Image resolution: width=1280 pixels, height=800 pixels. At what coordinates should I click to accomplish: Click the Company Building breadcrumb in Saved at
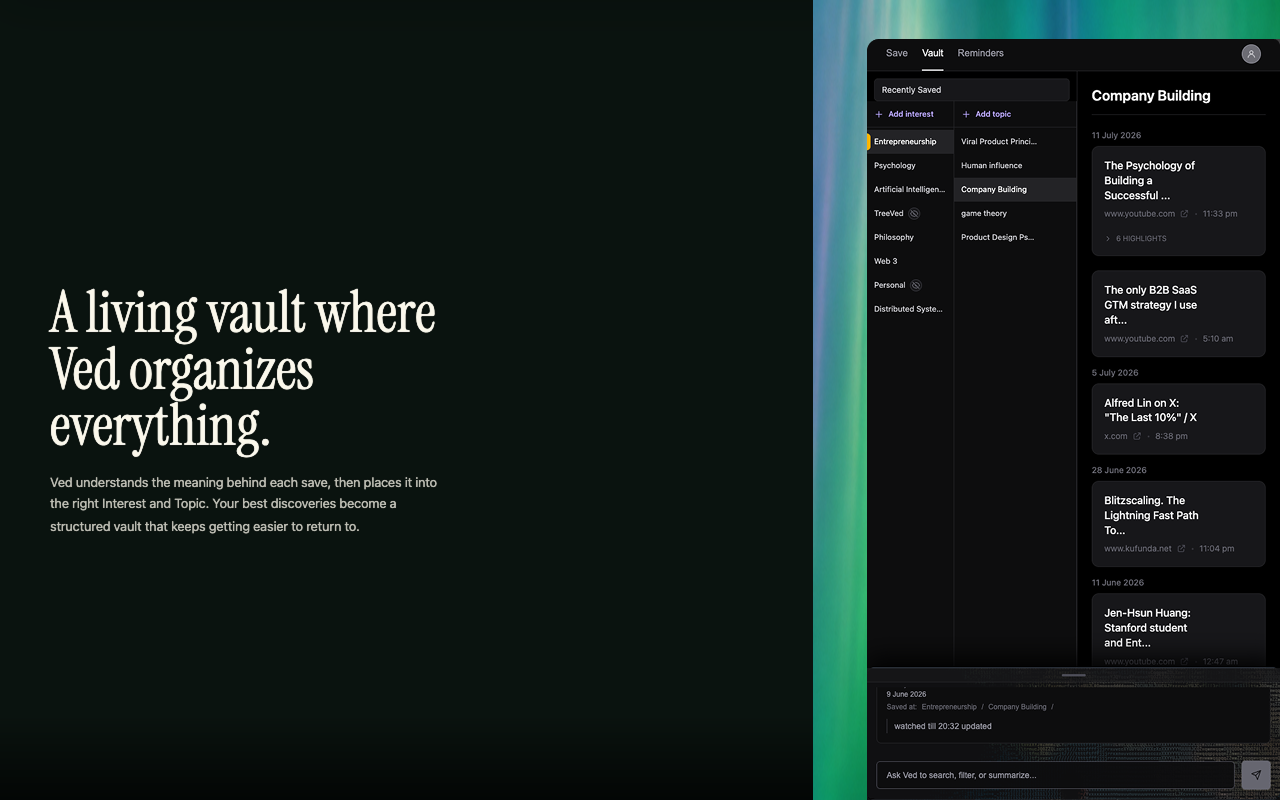(x=1017, y=707)
